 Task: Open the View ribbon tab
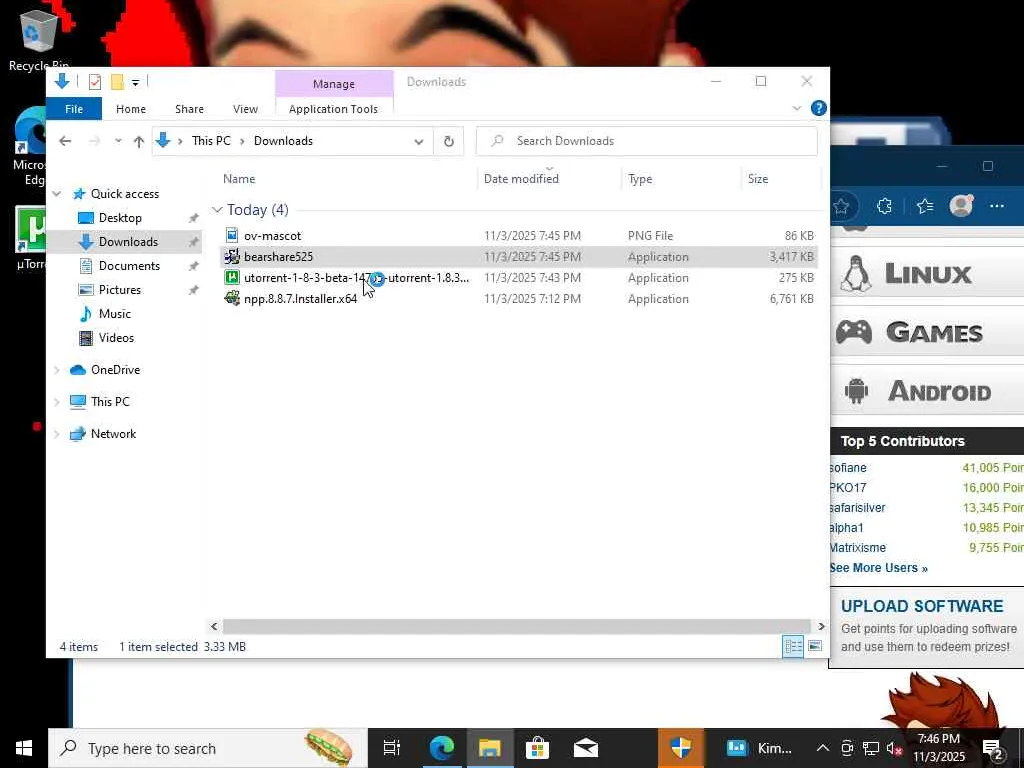(x=246, y=109)
